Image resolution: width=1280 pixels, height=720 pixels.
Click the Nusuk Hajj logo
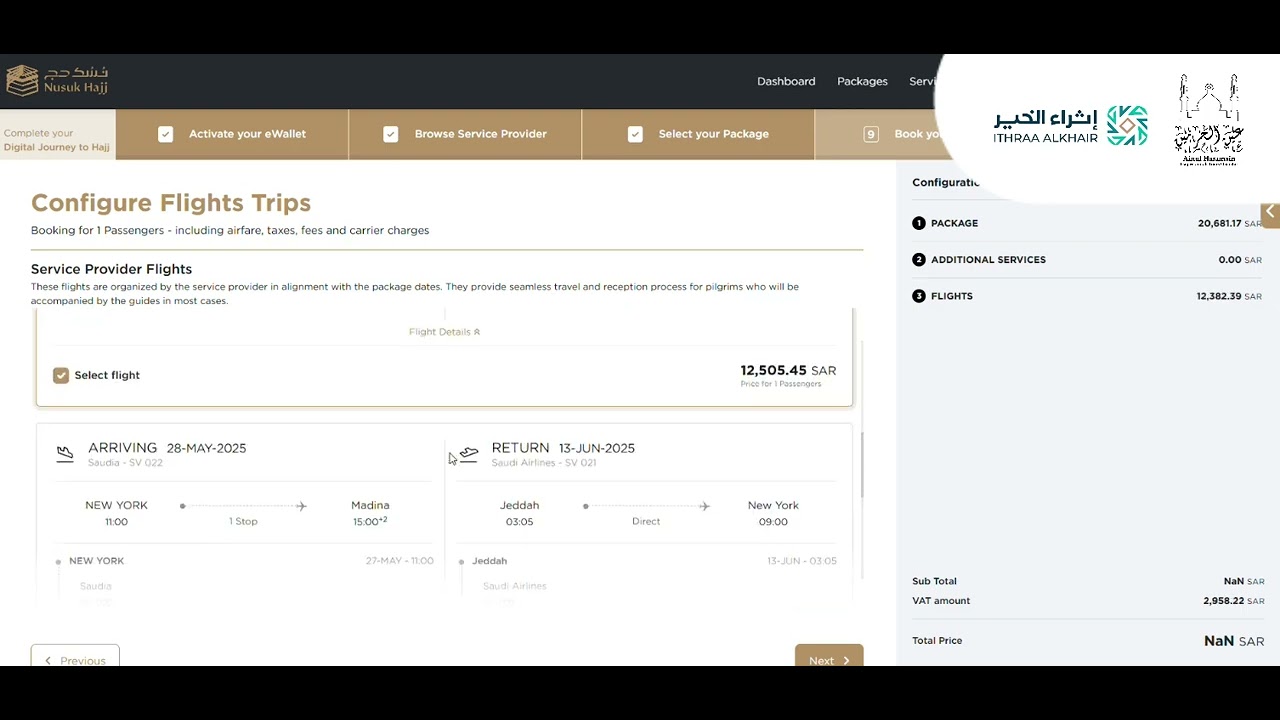coord(57,80)
